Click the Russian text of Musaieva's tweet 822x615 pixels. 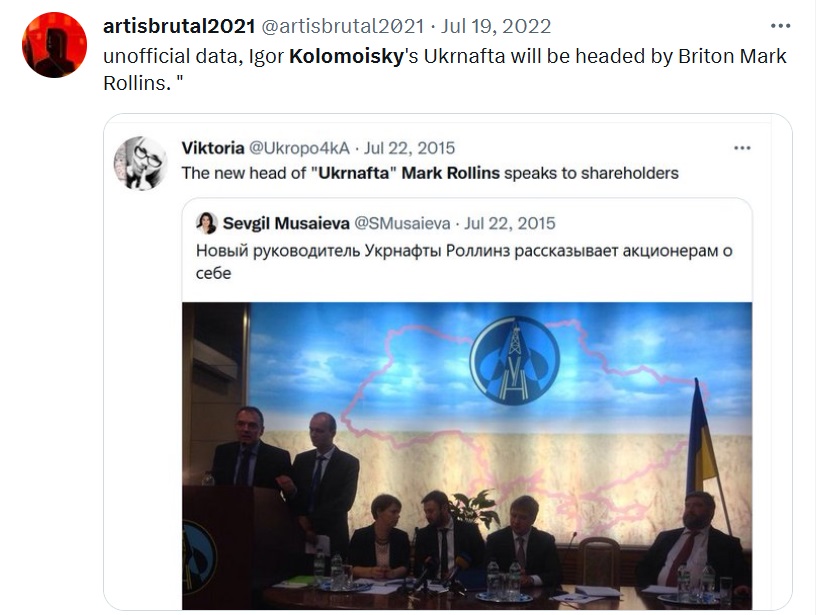coord(464,262)
